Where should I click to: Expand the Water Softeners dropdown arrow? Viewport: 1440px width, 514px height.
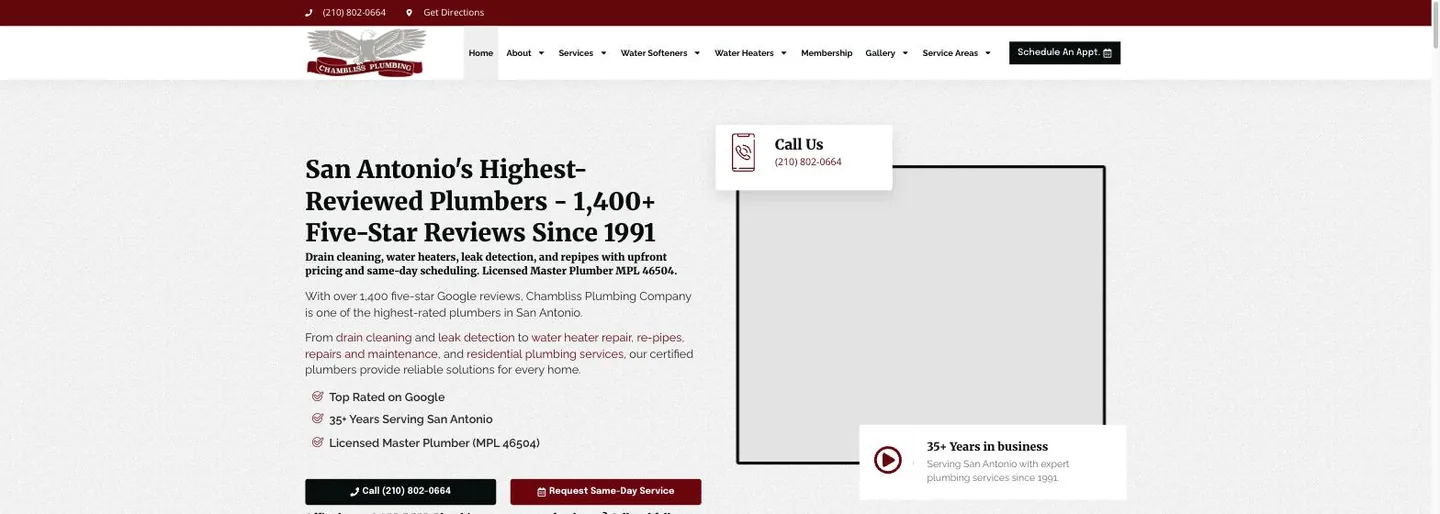(697, 53)
